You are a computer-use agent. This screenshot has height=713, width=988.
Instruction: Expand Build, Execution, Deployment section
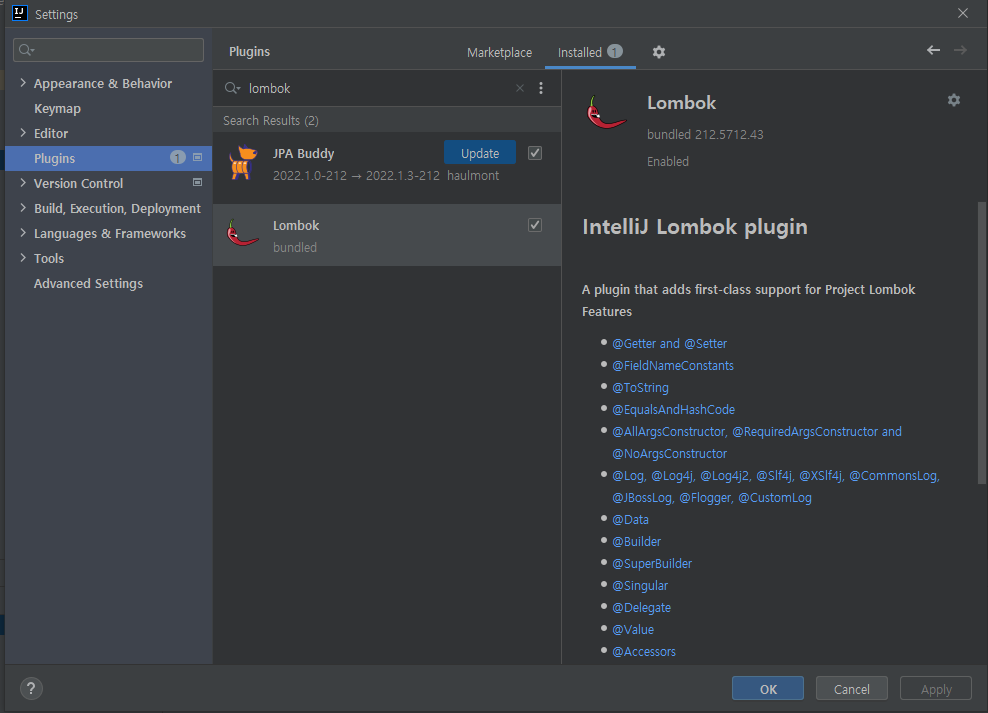(23, 207)
